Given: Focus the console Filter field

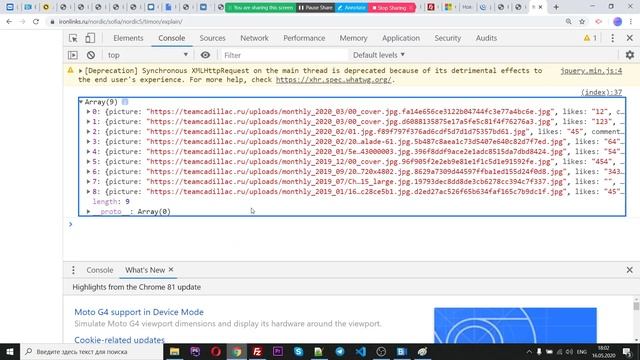Looking at the screenshot, I should [x=284, y=55].
